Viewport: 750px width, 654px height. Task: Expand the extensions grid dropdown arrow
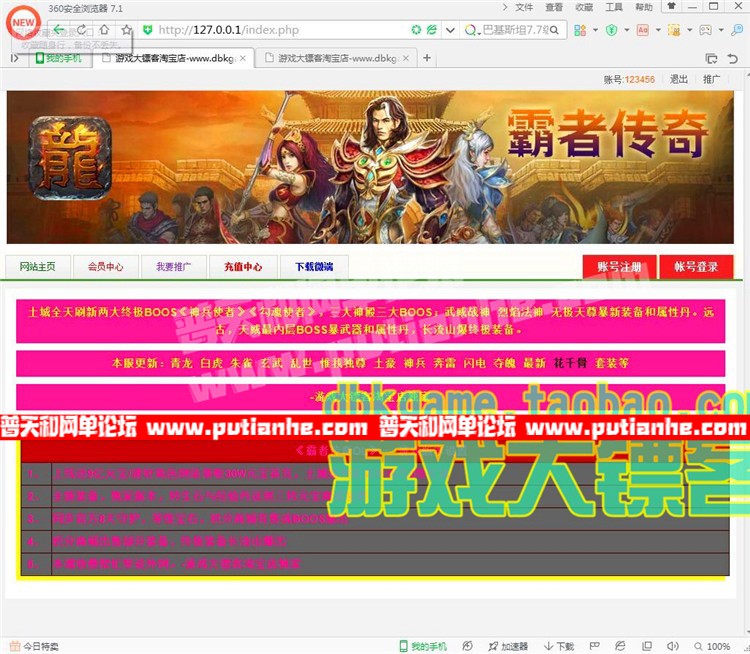596,30
